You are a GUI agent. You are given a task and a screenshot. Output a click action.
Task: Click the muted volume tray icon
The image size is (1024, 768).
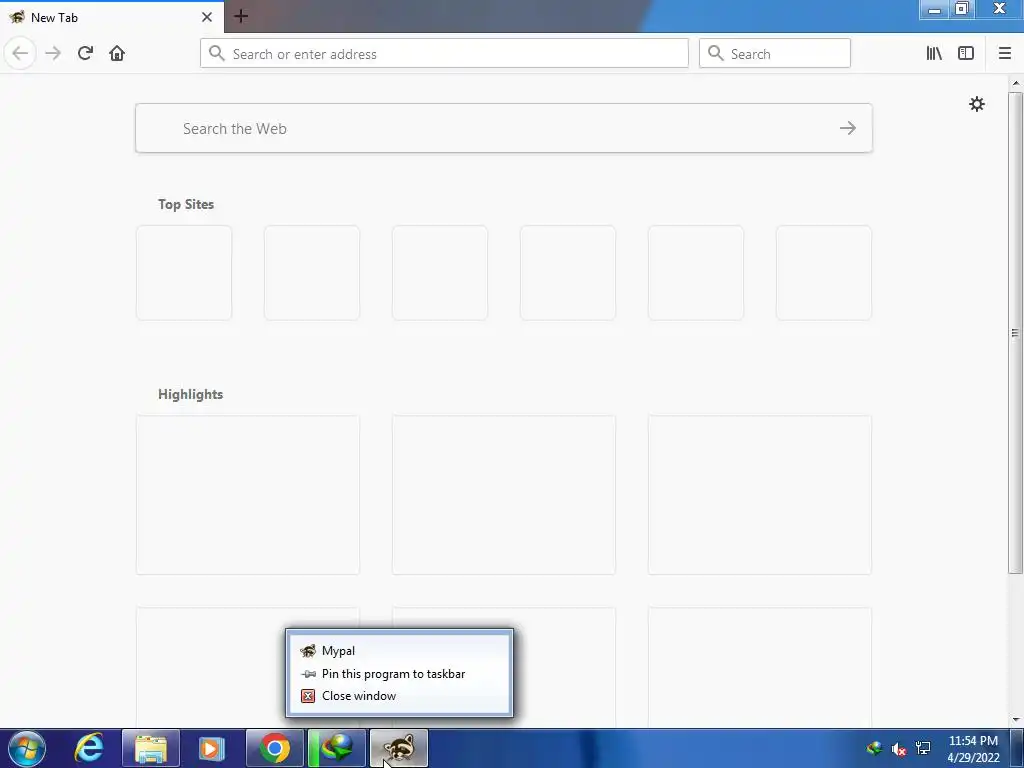click(x=899, y=749)
